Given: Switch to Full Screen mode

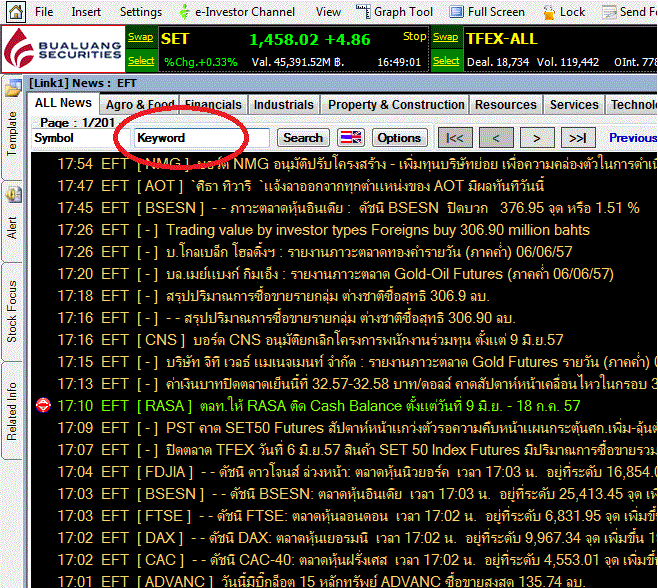Looking at the screenshot, I should [487, 12].
